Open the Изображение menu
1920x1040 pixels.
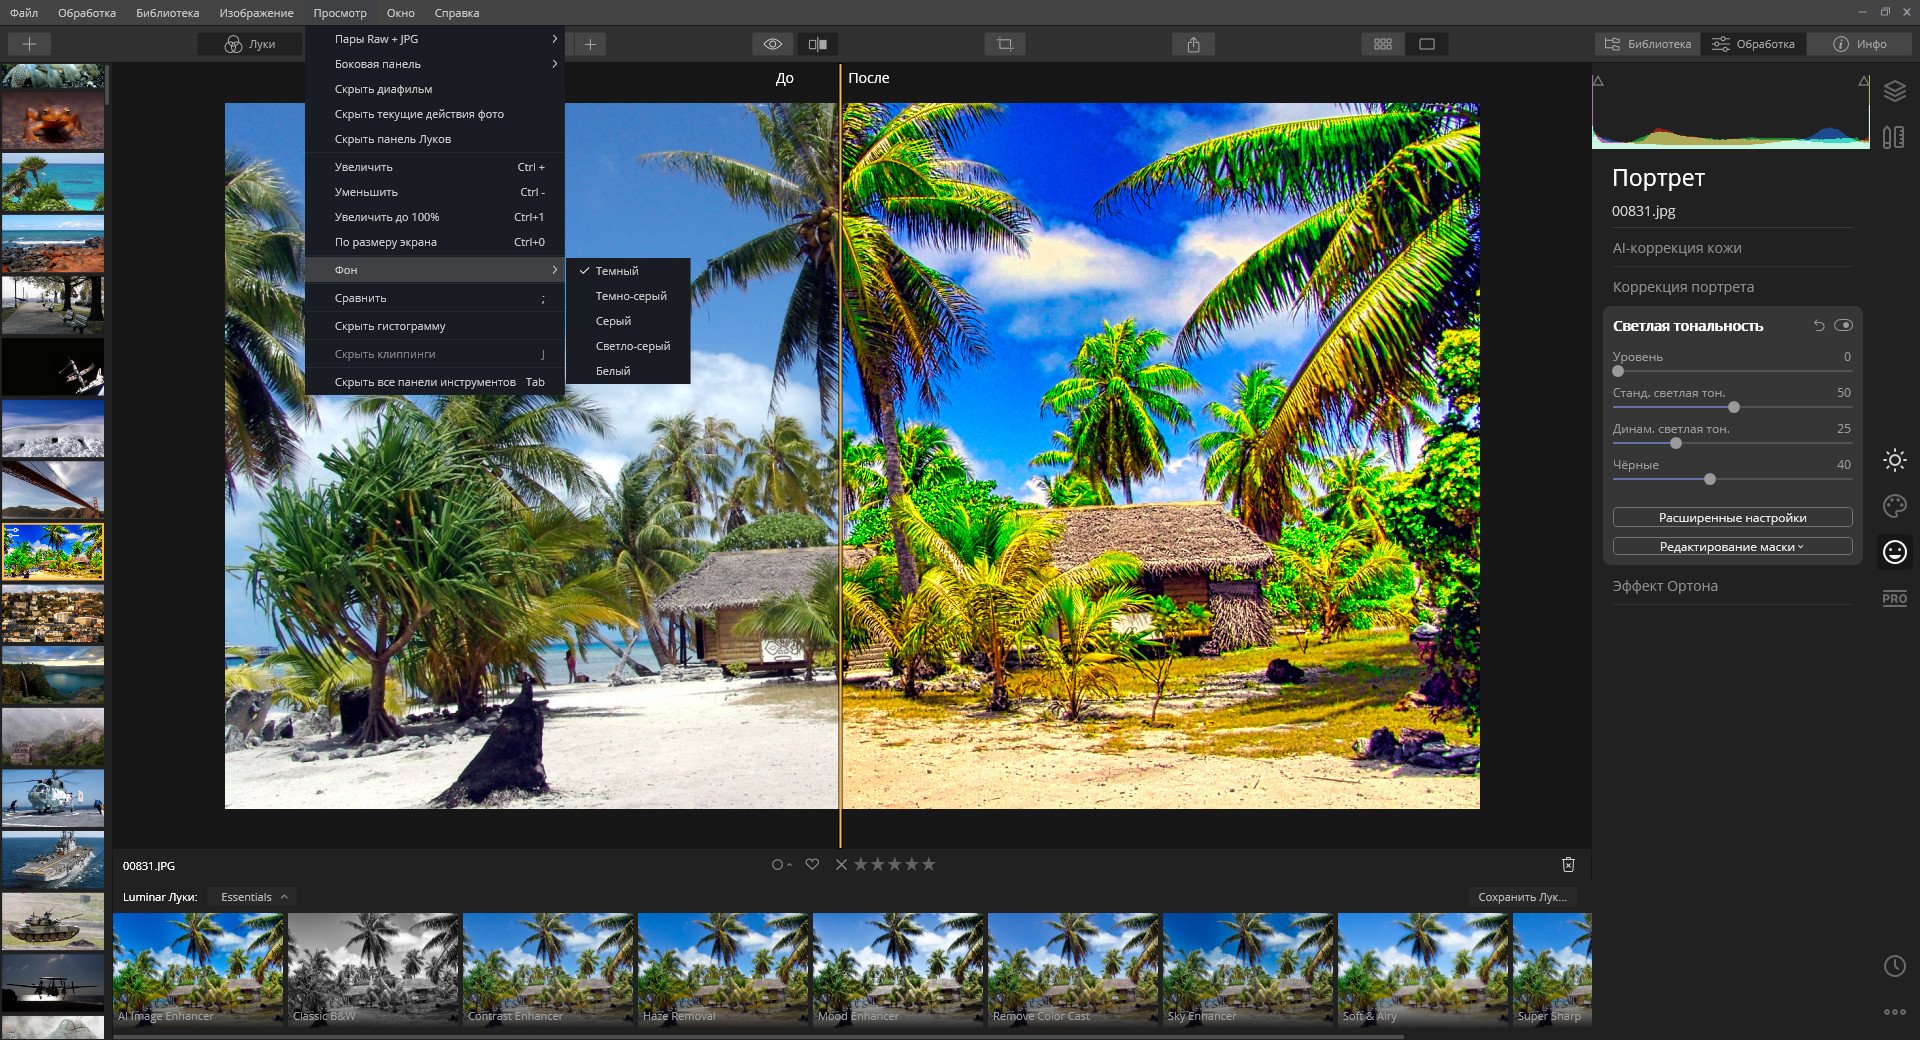(256, 13)
